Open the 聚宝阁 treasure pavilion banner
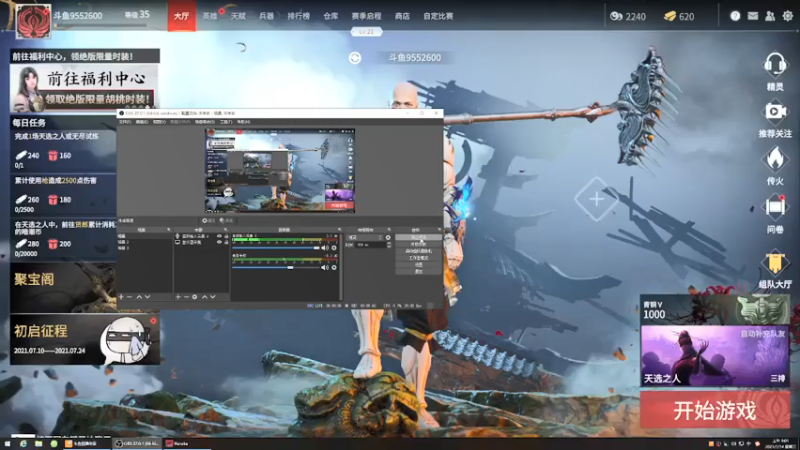 [x=63, y=287]
